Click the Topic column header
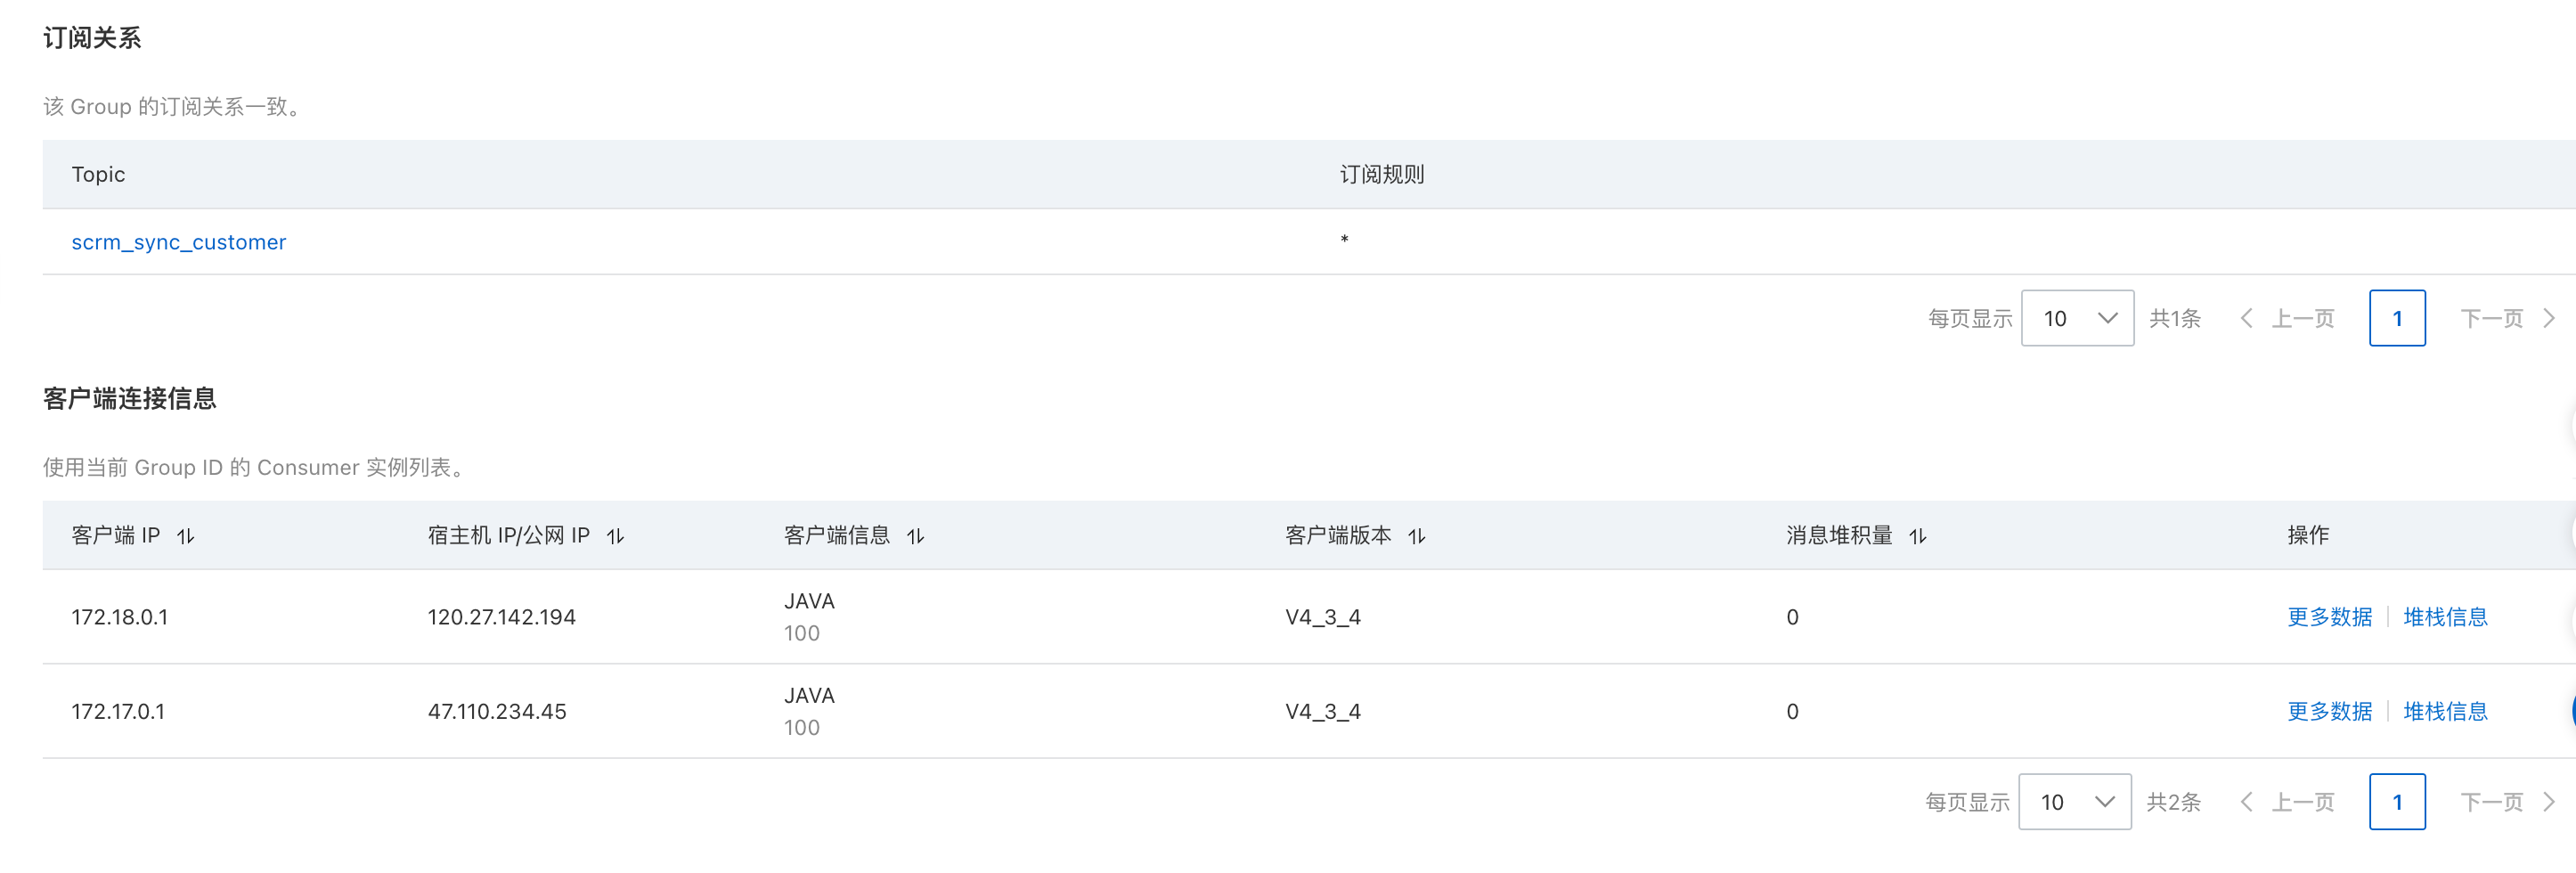 tap(98, 175)
